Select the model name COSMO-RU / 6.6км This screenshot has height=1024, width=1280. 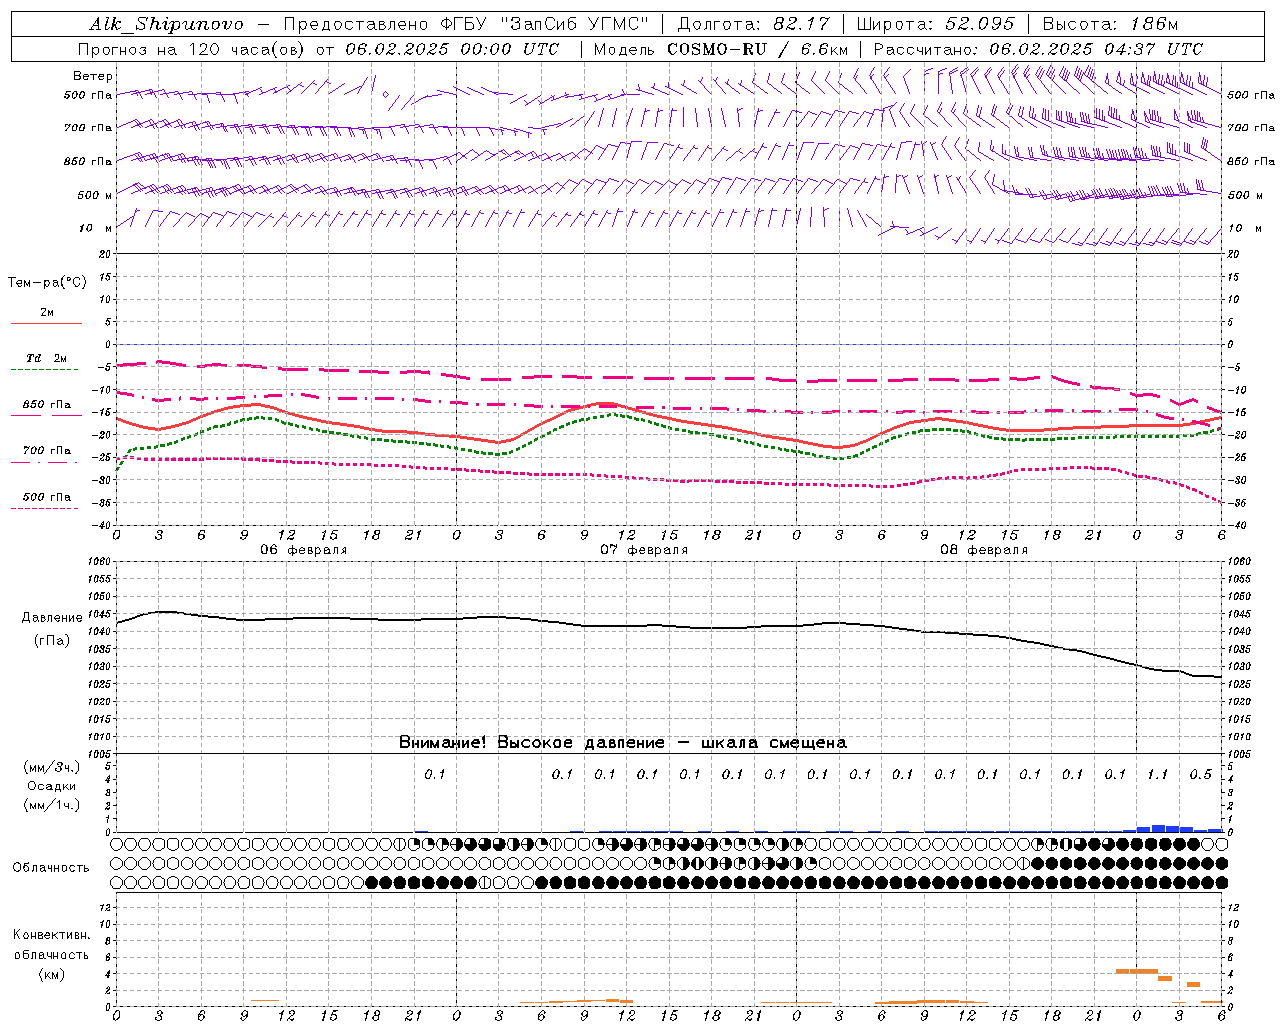click(757, 49)
